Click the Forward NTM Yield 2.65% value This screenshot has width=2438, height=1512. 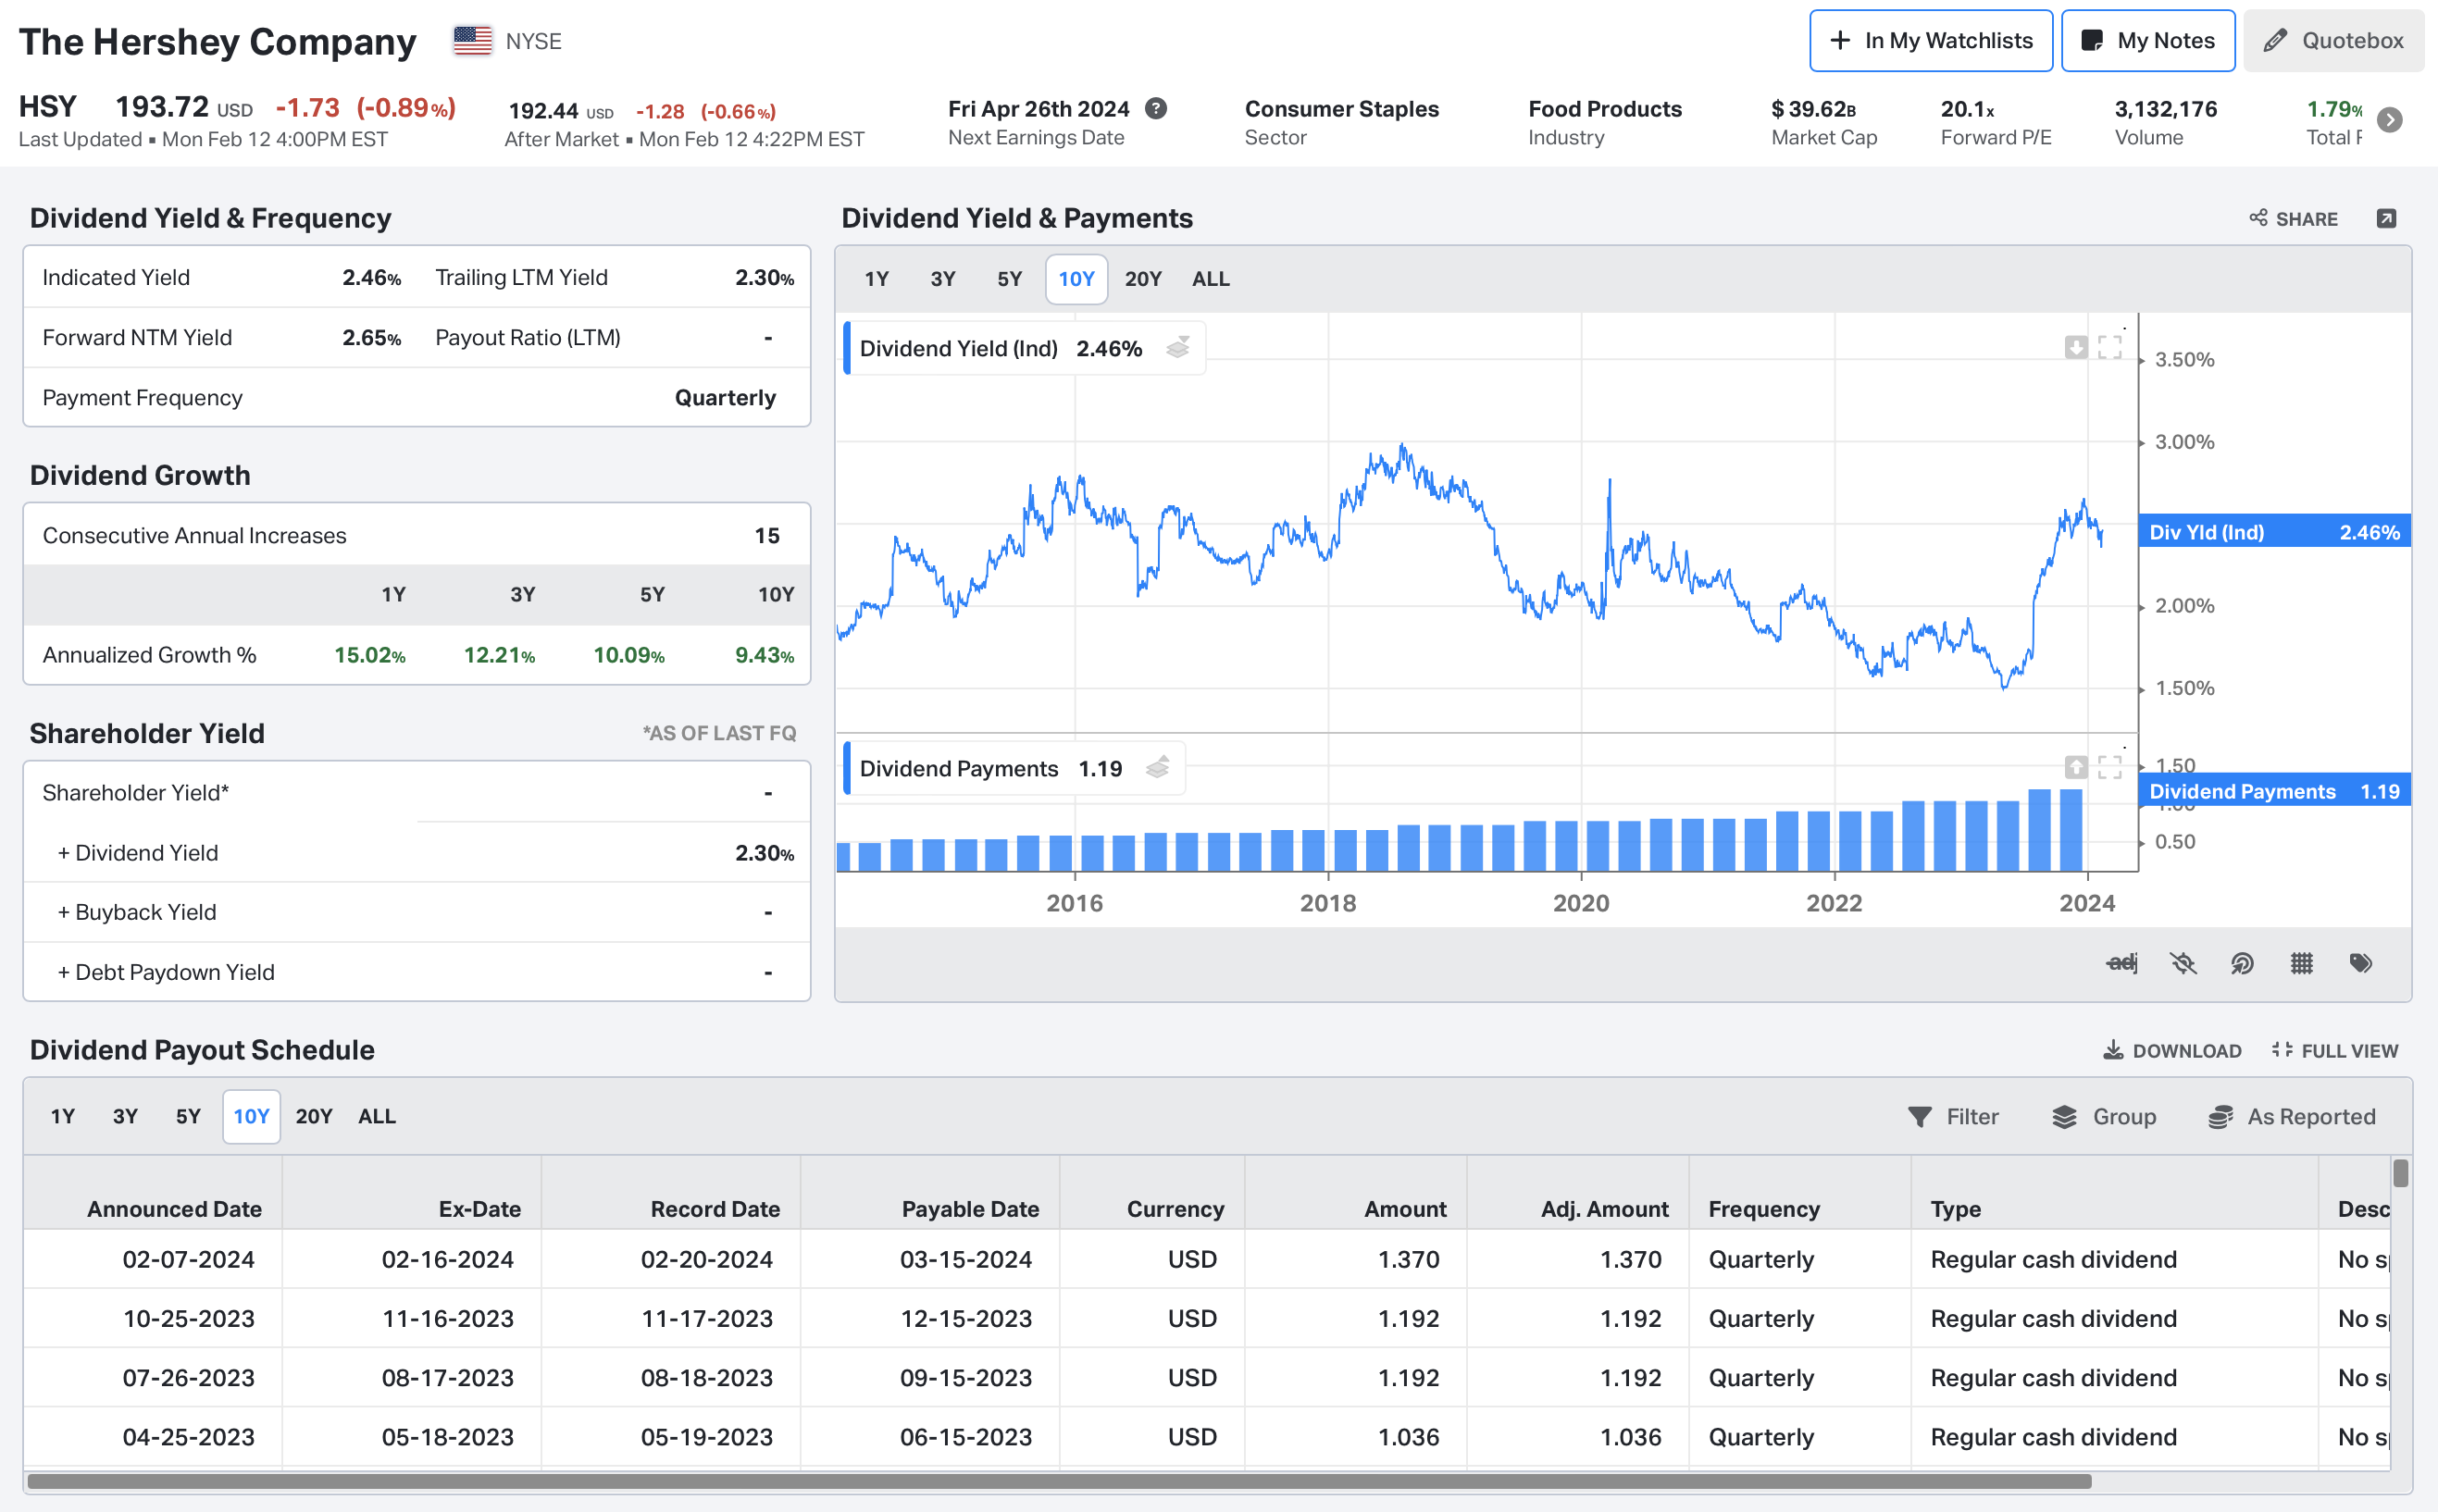coord(371,337)
